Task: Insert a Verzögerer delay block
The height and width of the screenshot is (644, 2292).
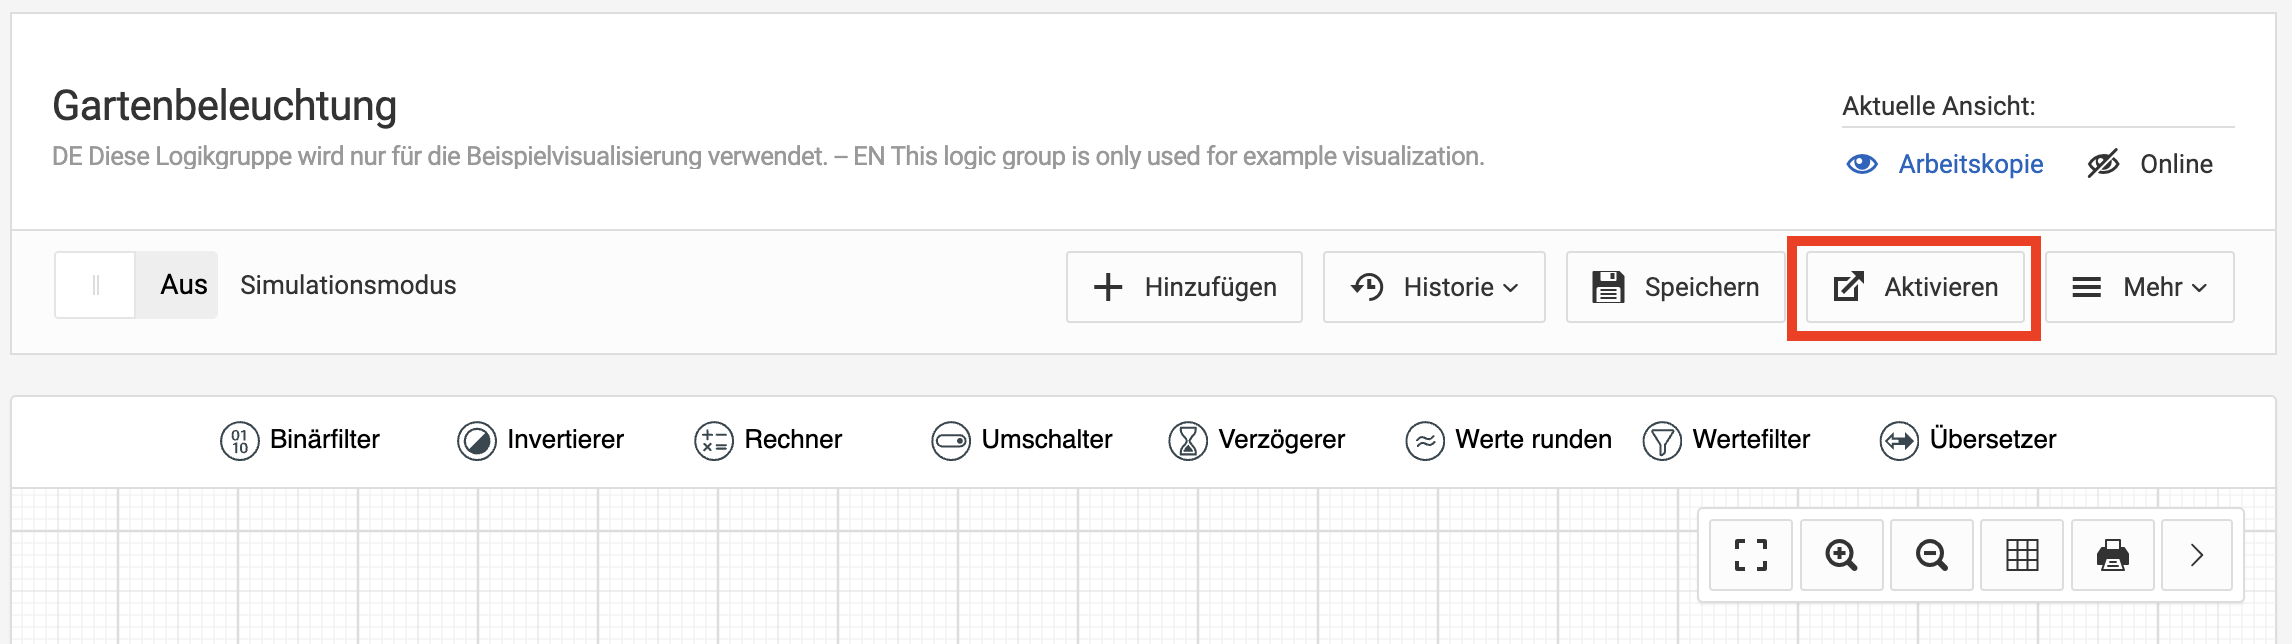Action: tap(1256, 440)
